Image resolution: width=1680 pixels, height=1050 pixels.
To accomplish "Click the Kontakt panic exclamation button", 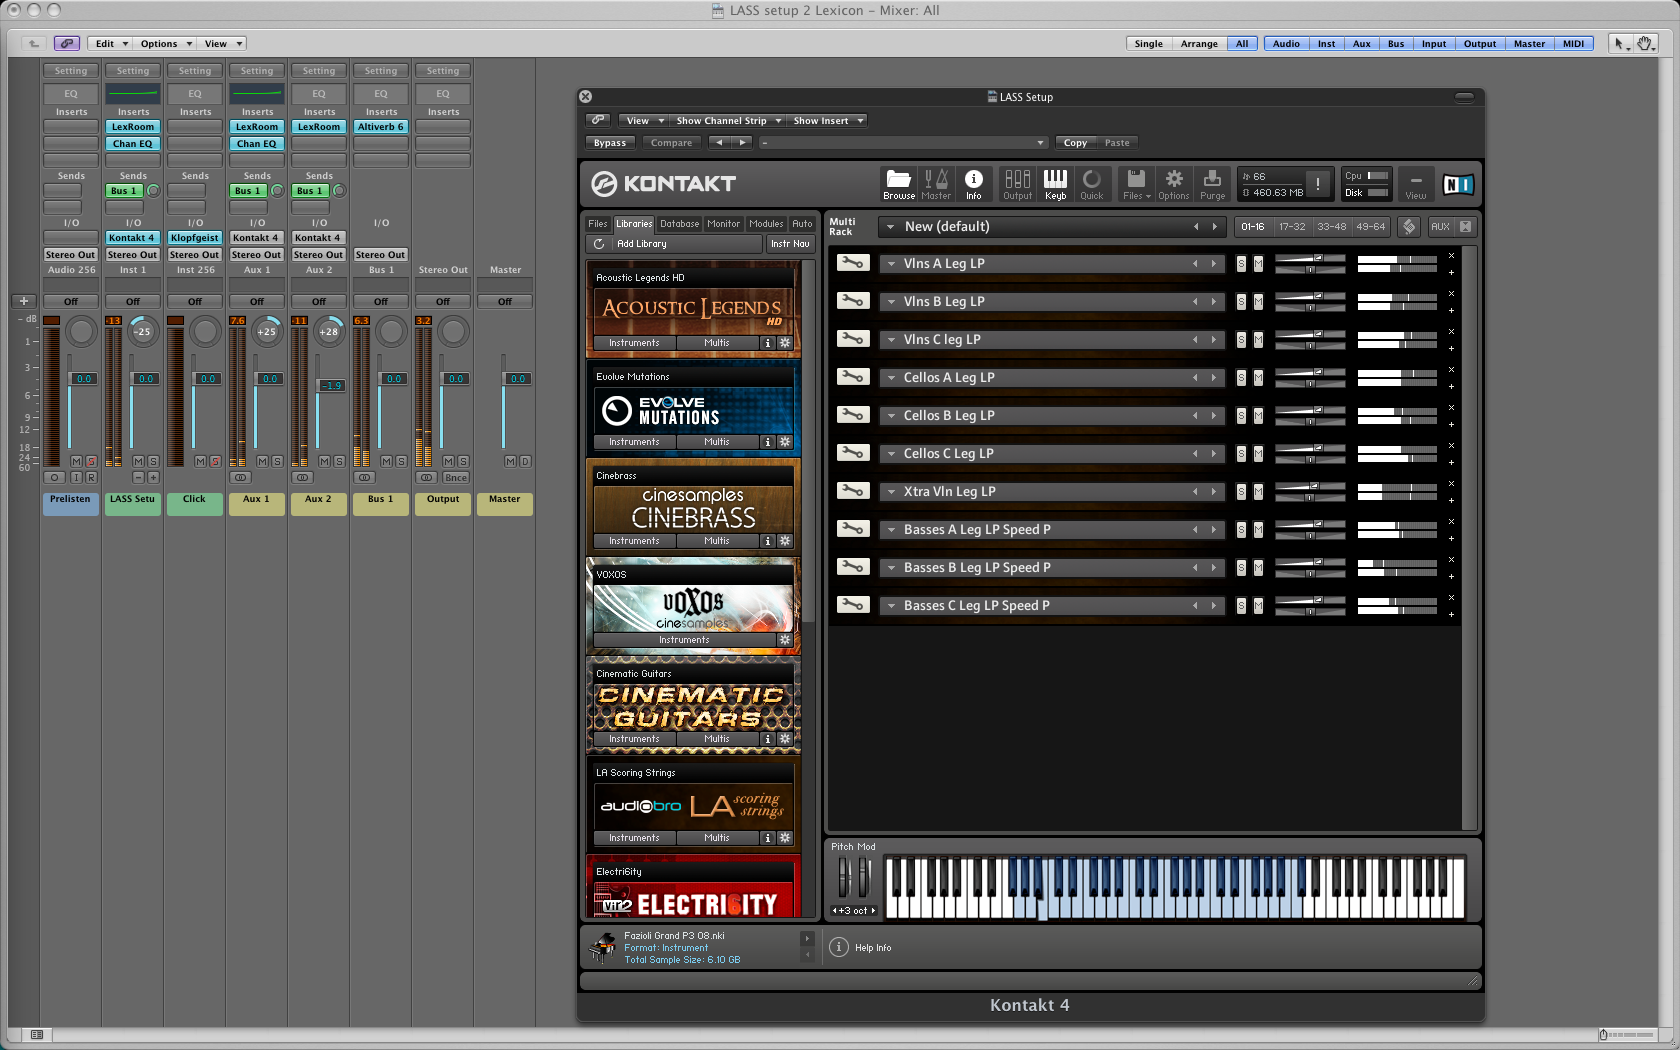I will pyautogui.click(x=1318, y=184).
